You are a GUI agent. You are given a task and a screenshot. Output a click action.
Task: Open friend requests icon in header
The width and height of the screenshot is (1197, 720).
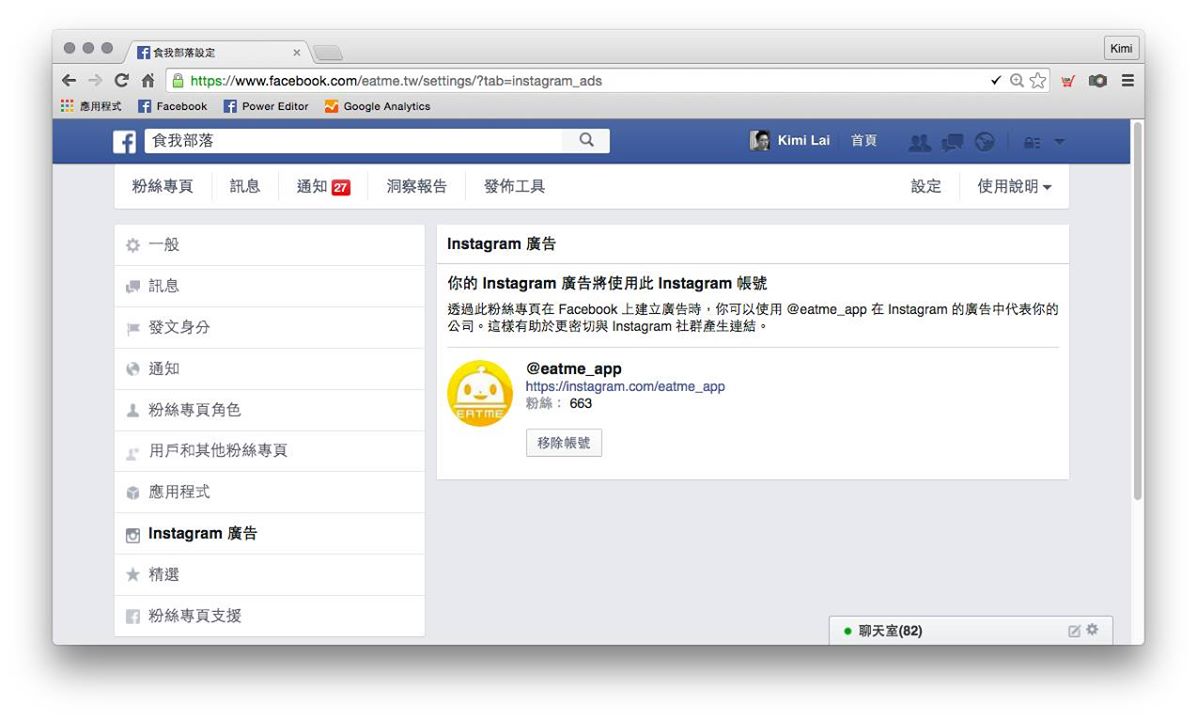919,142
